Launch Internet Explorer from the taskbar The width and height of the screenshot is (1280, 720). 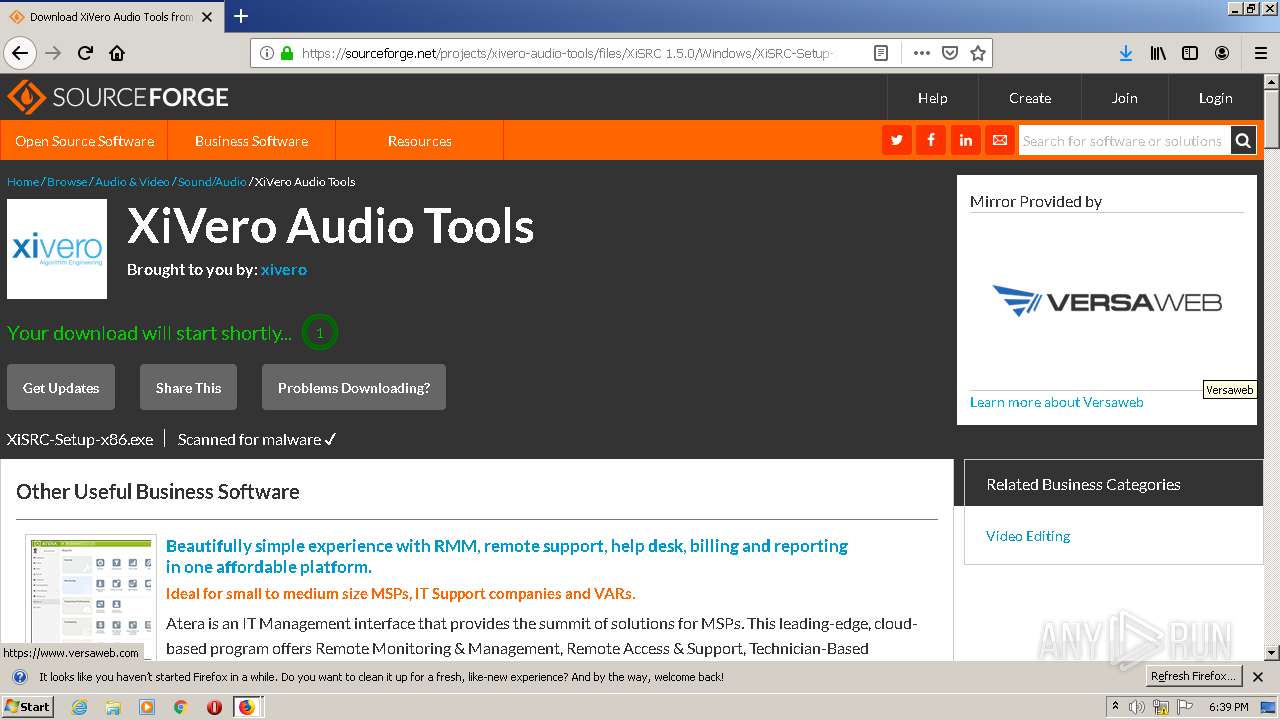pos(79,707)
